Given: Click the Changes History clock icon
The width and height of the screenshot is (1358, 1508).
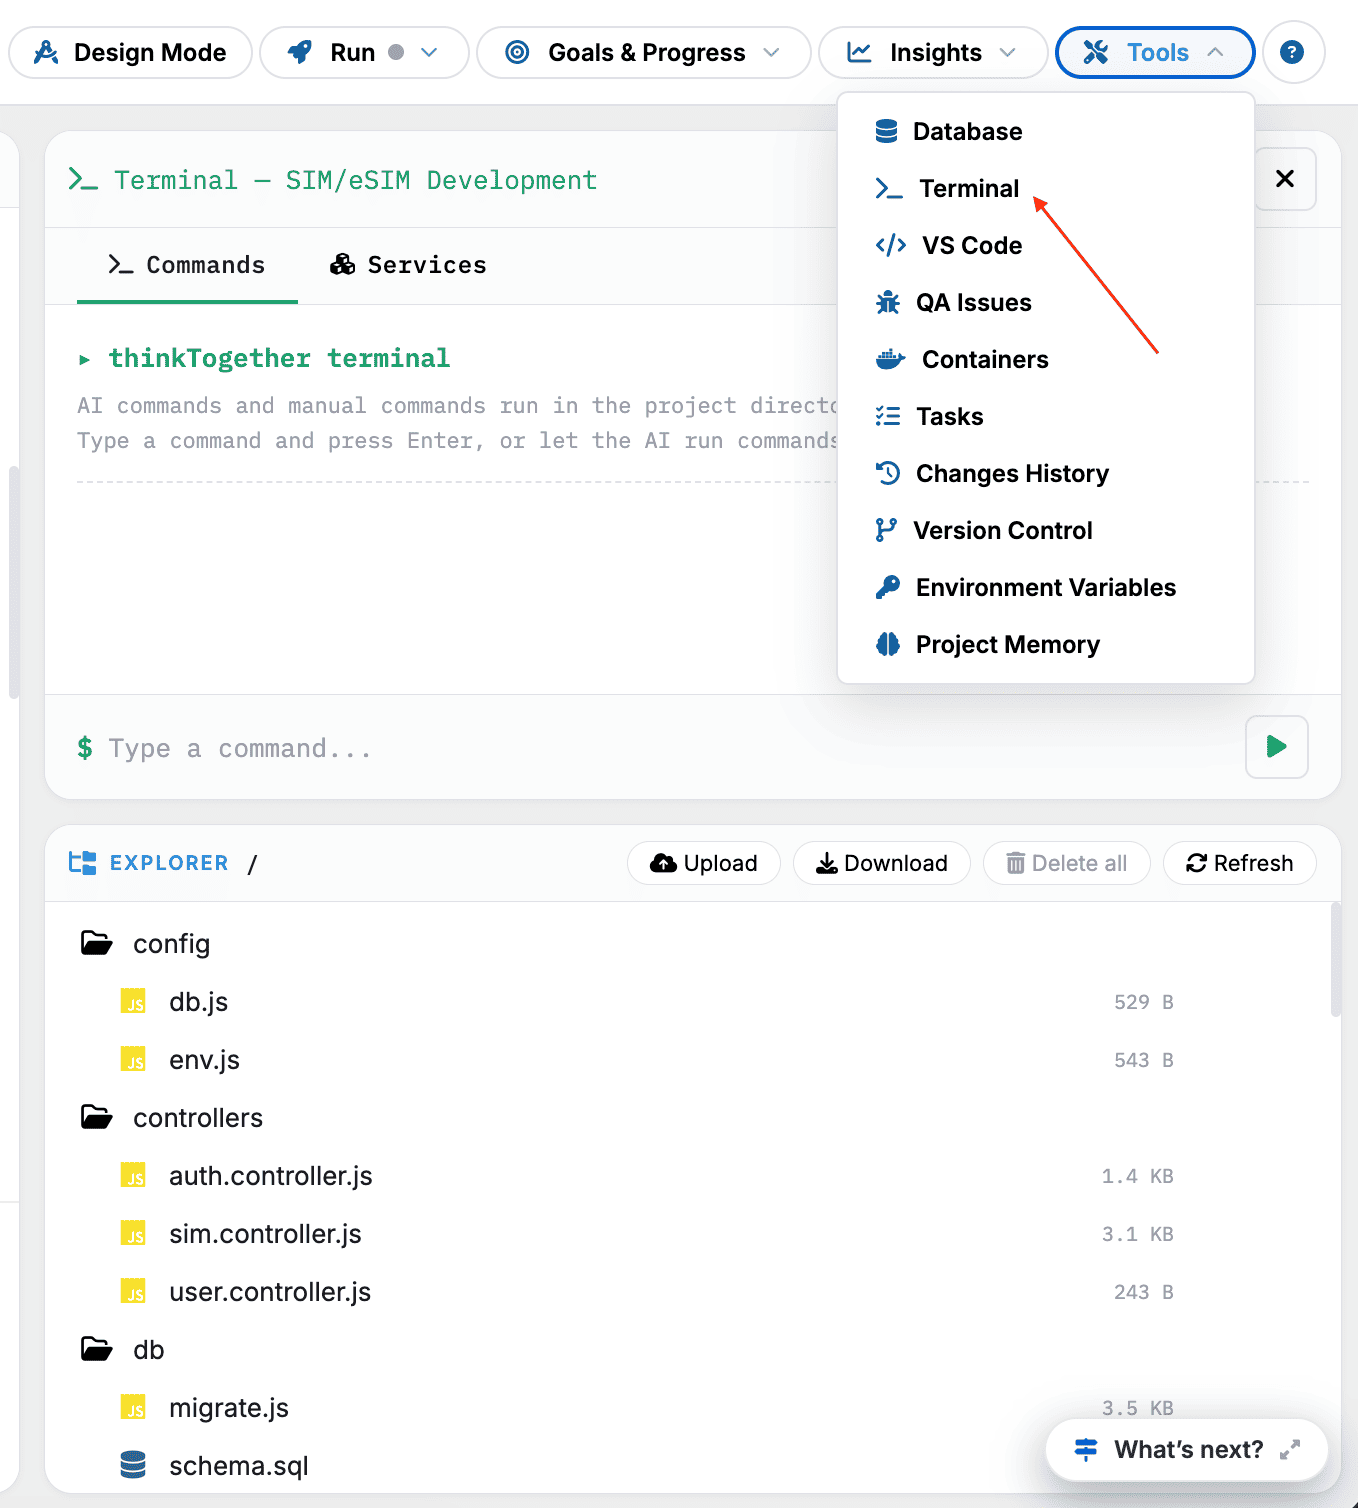Looking at the screenshot, I should click(887, 473).
